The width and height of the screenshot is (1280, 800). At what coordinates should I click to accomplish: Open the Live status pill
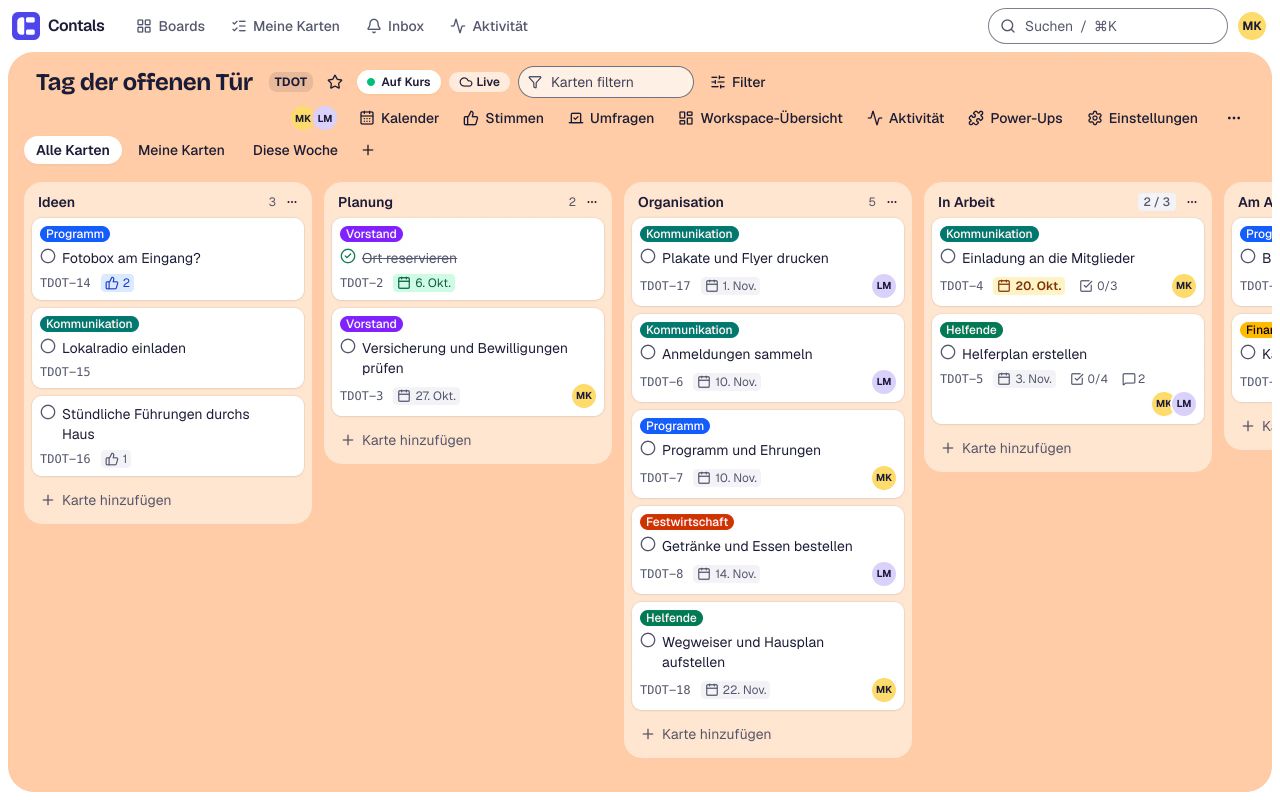(x=480, y=82)
